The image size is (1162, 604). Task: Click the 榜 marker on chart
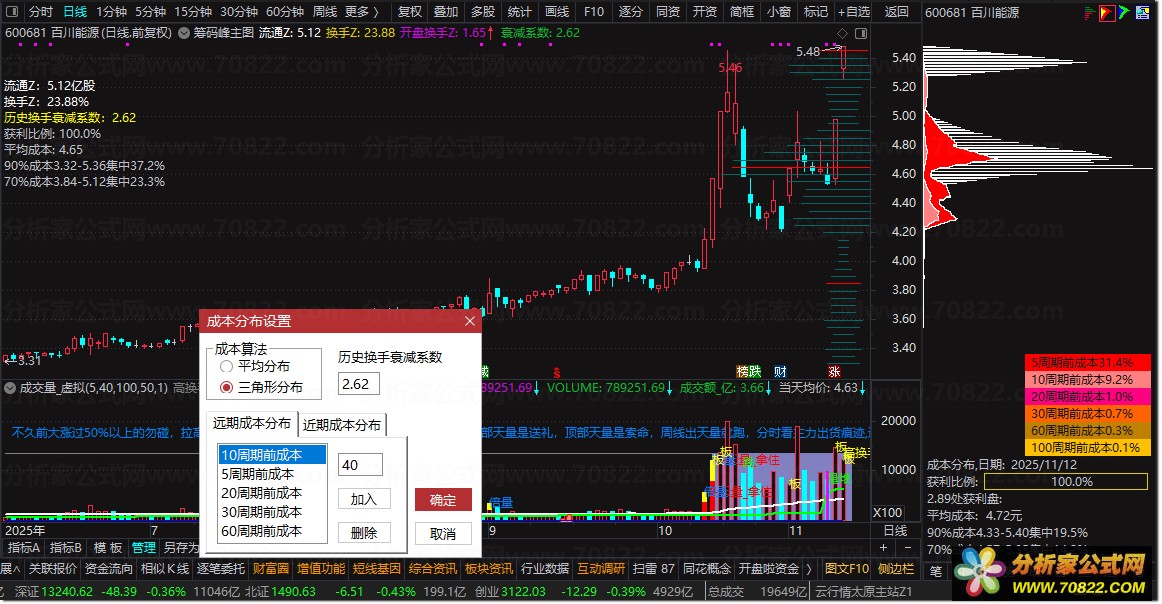[x=743, y=371]
